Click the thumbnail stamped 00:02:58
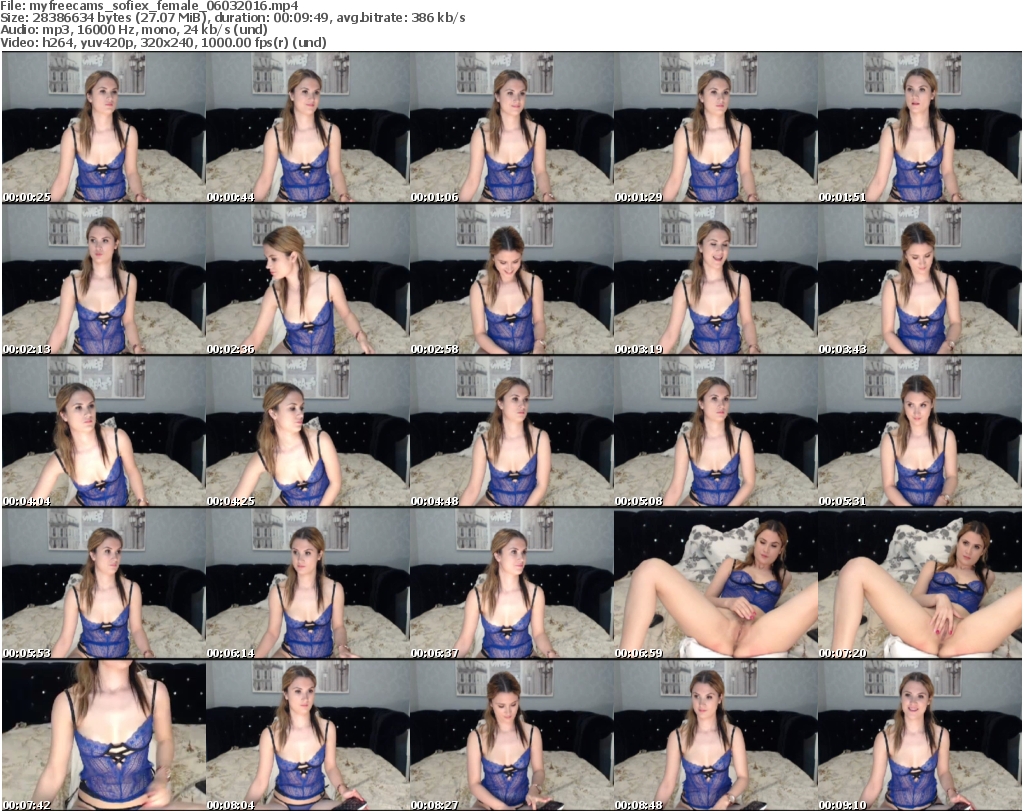The image size is (1024, 811). (x=511, y=280)
